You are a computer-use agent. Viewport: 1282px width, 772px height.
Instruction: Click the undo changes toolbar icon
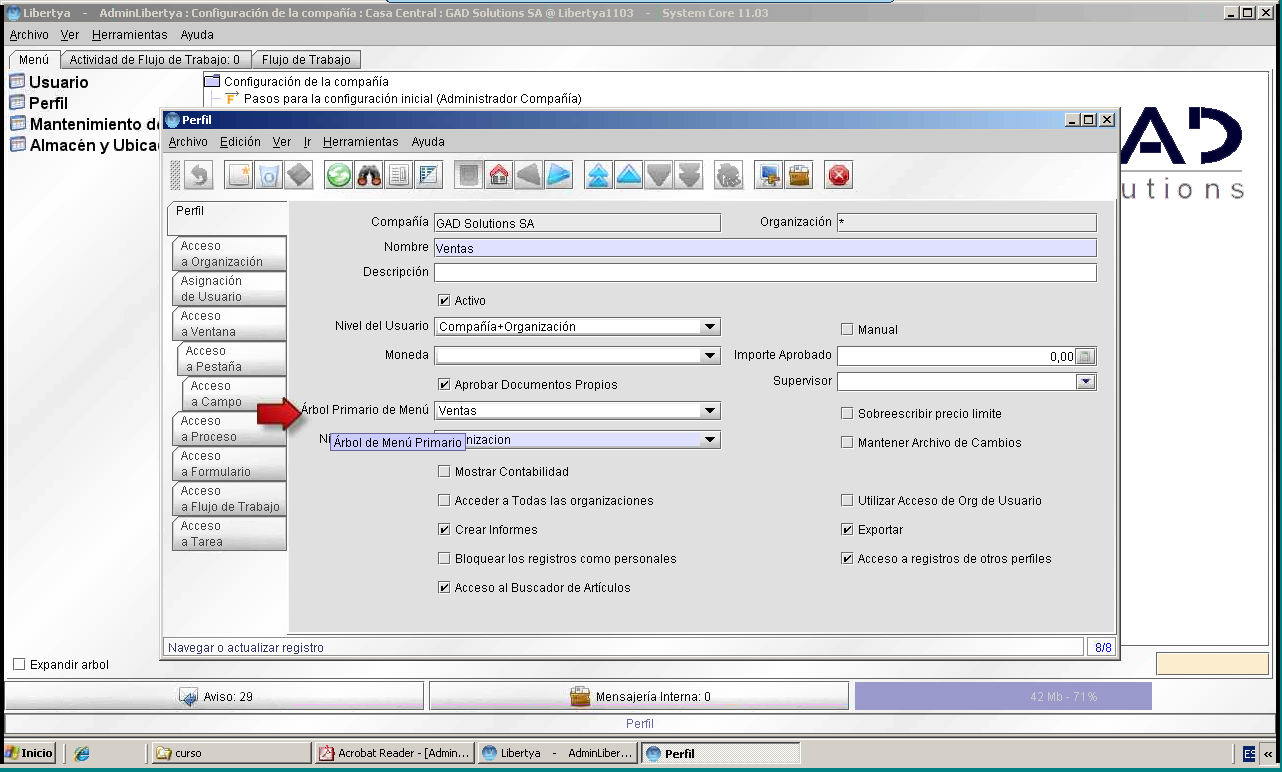[198, 176]
